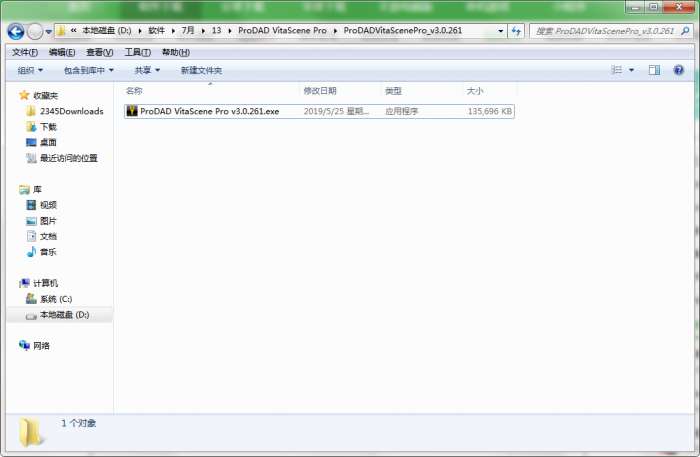Create a folder with 新建文件夹
Image resolution: width=700 pixels, height=457 pixels.
(201, 70)
